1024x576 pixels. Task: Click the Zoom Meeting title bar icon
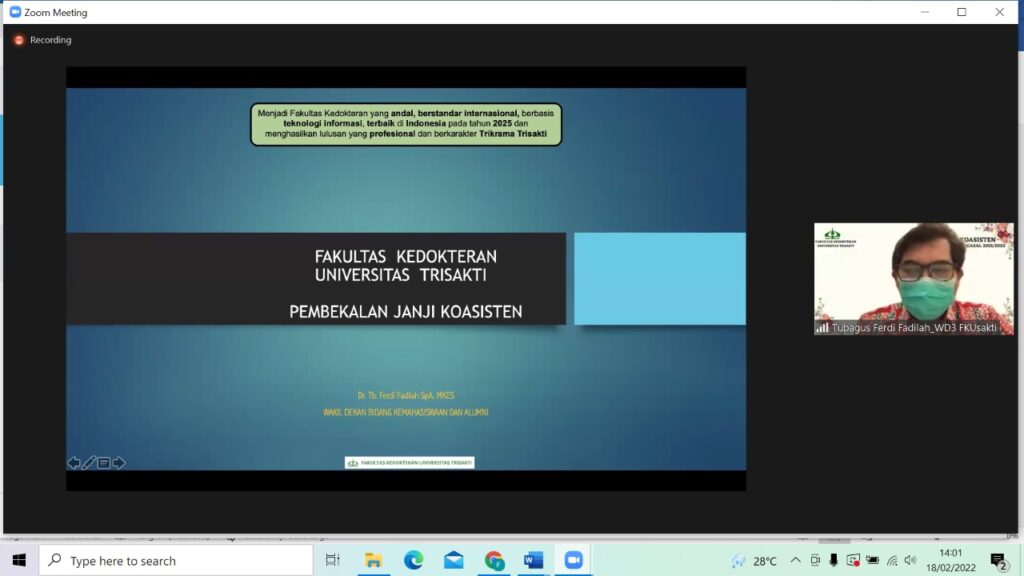(x=15, y=12)
